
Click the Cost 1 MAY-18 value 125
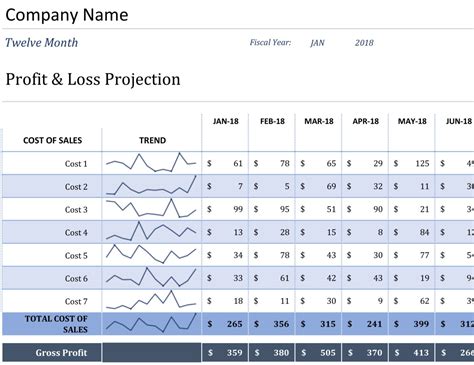coord(422,163)
